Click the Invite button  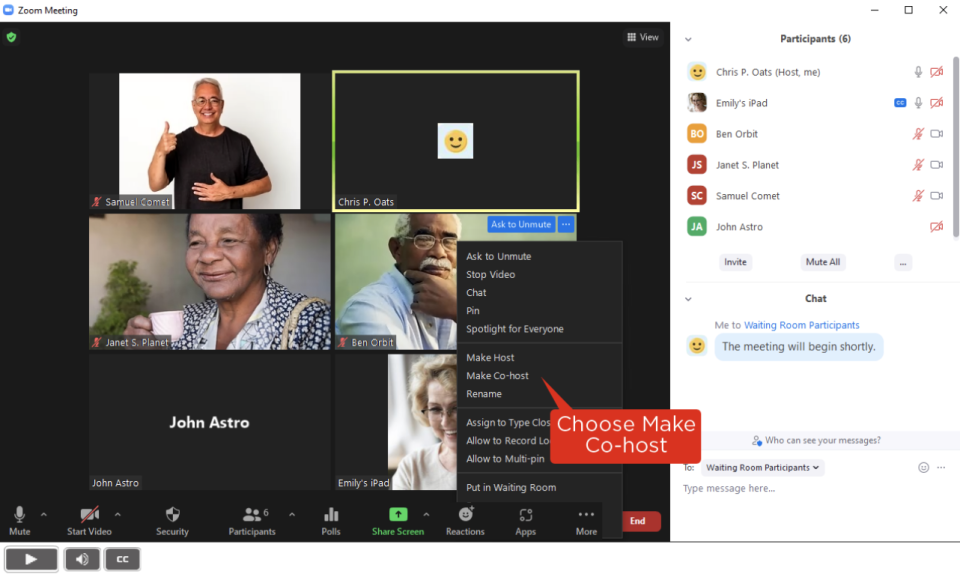click(735, 262)
